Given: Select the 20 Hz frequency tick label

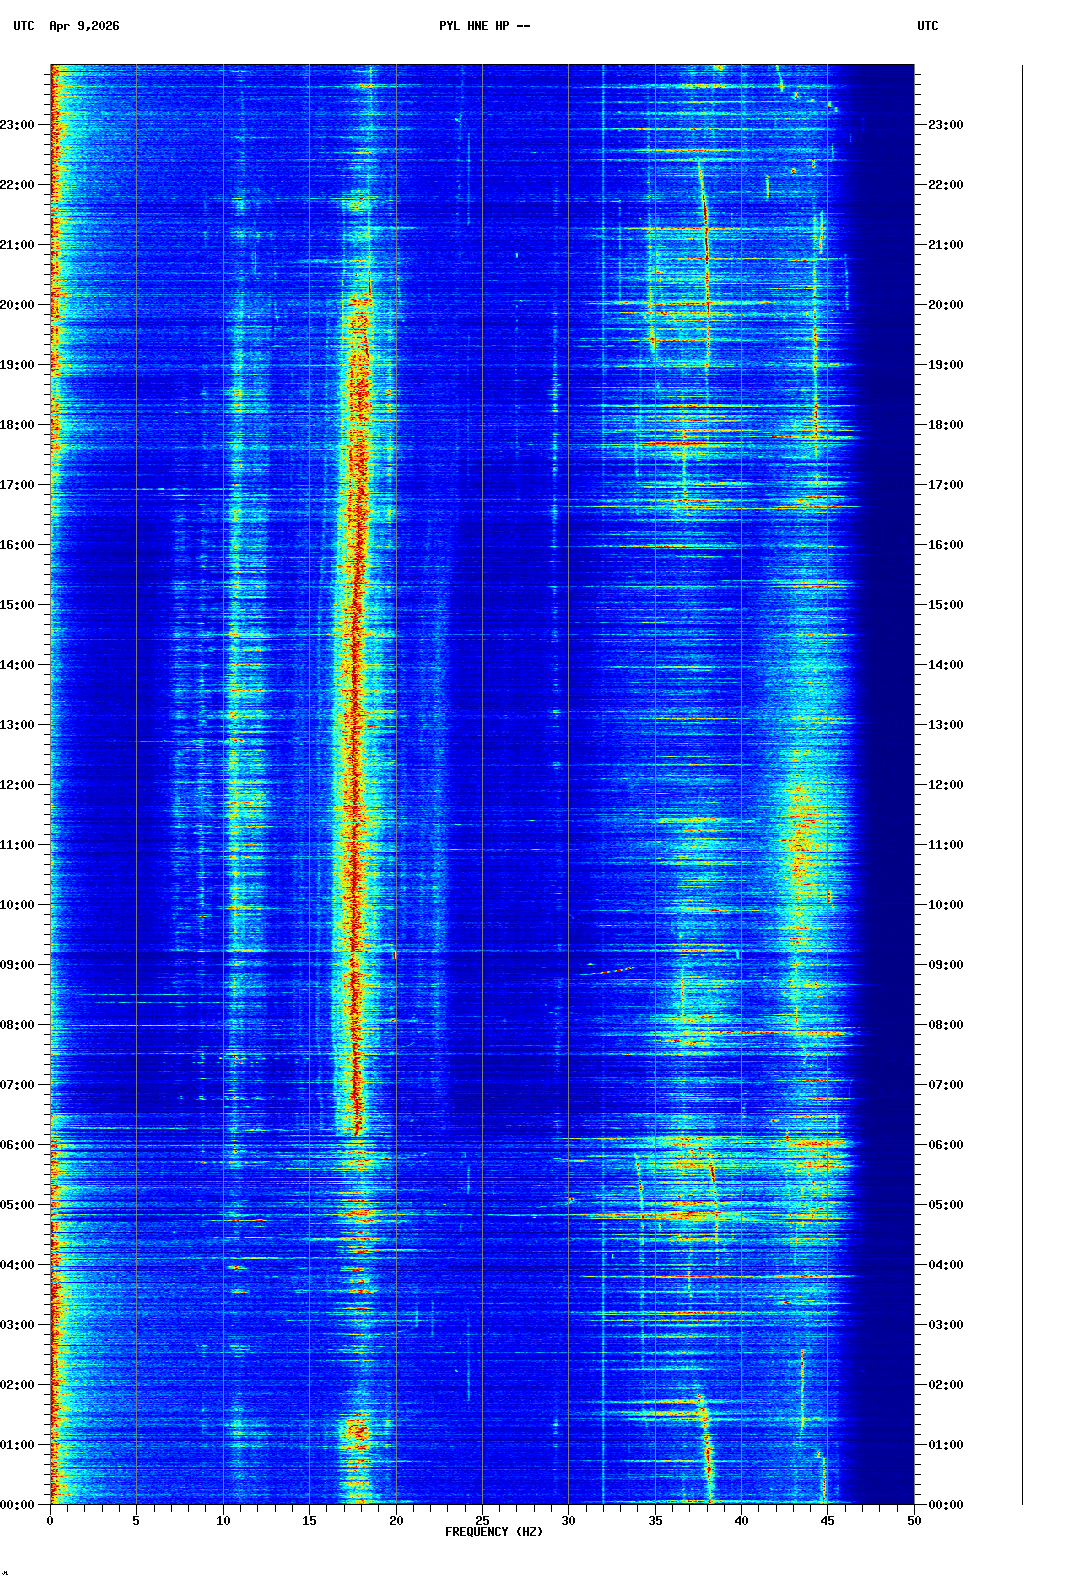Looking at the screenshot, I should (396, 1521).
